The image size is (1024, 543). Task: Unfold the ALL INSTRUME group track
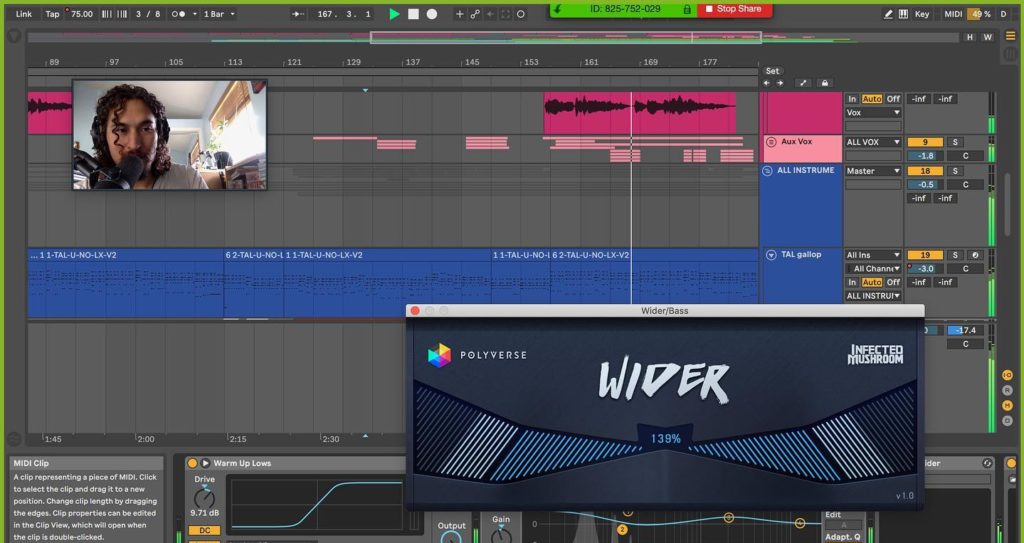(x=767, y=171)
